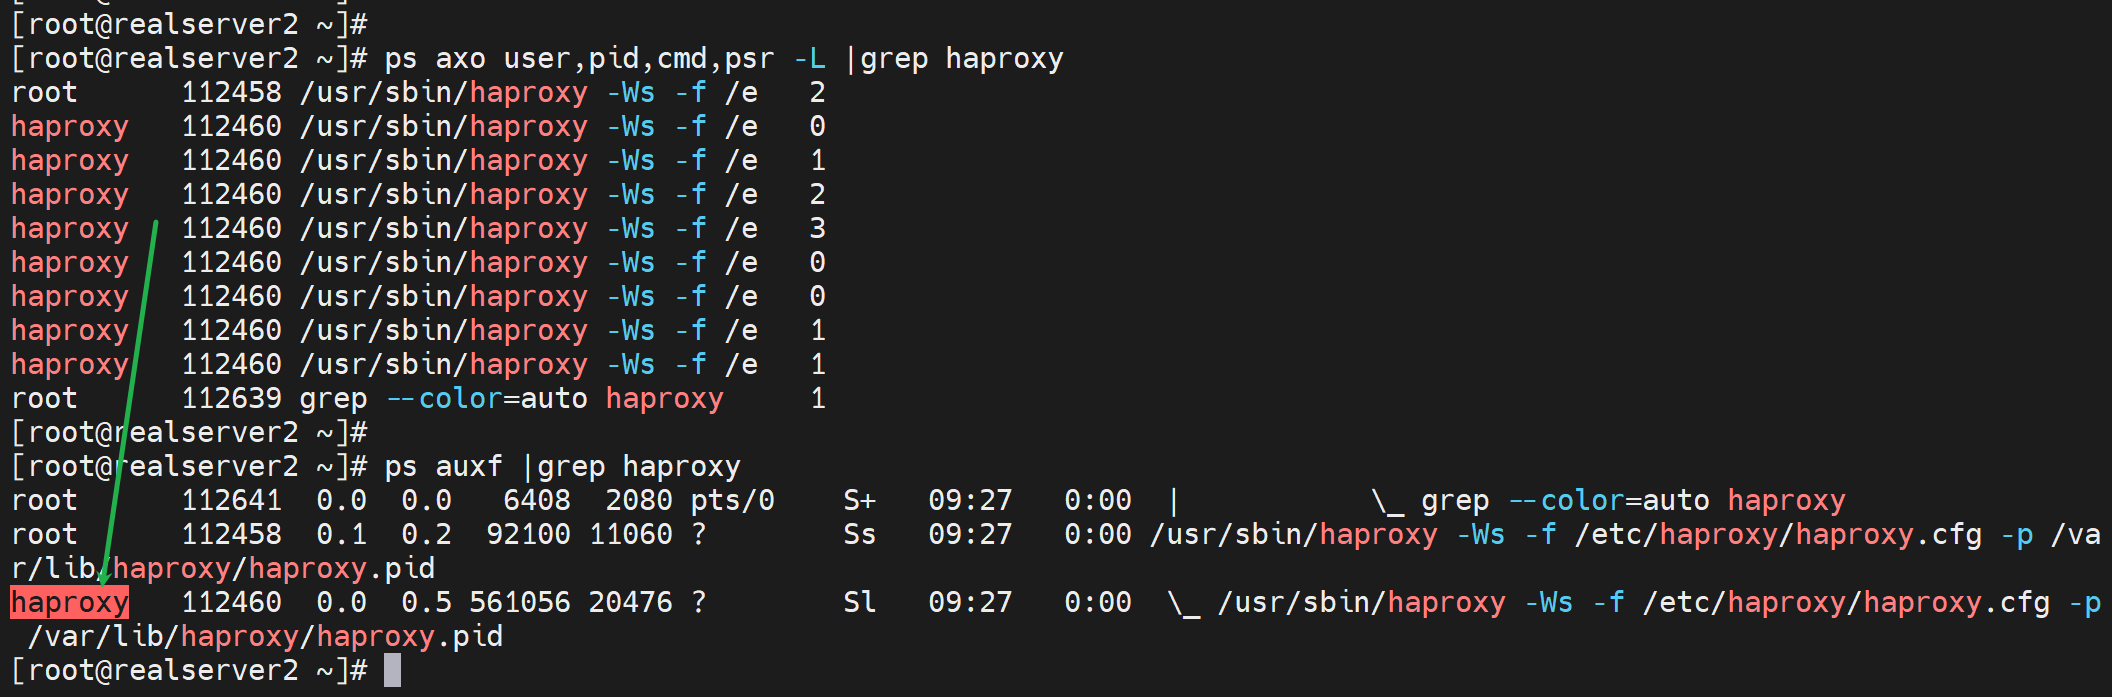Click the green arrow's tip near haproxy

pos(103,584)
